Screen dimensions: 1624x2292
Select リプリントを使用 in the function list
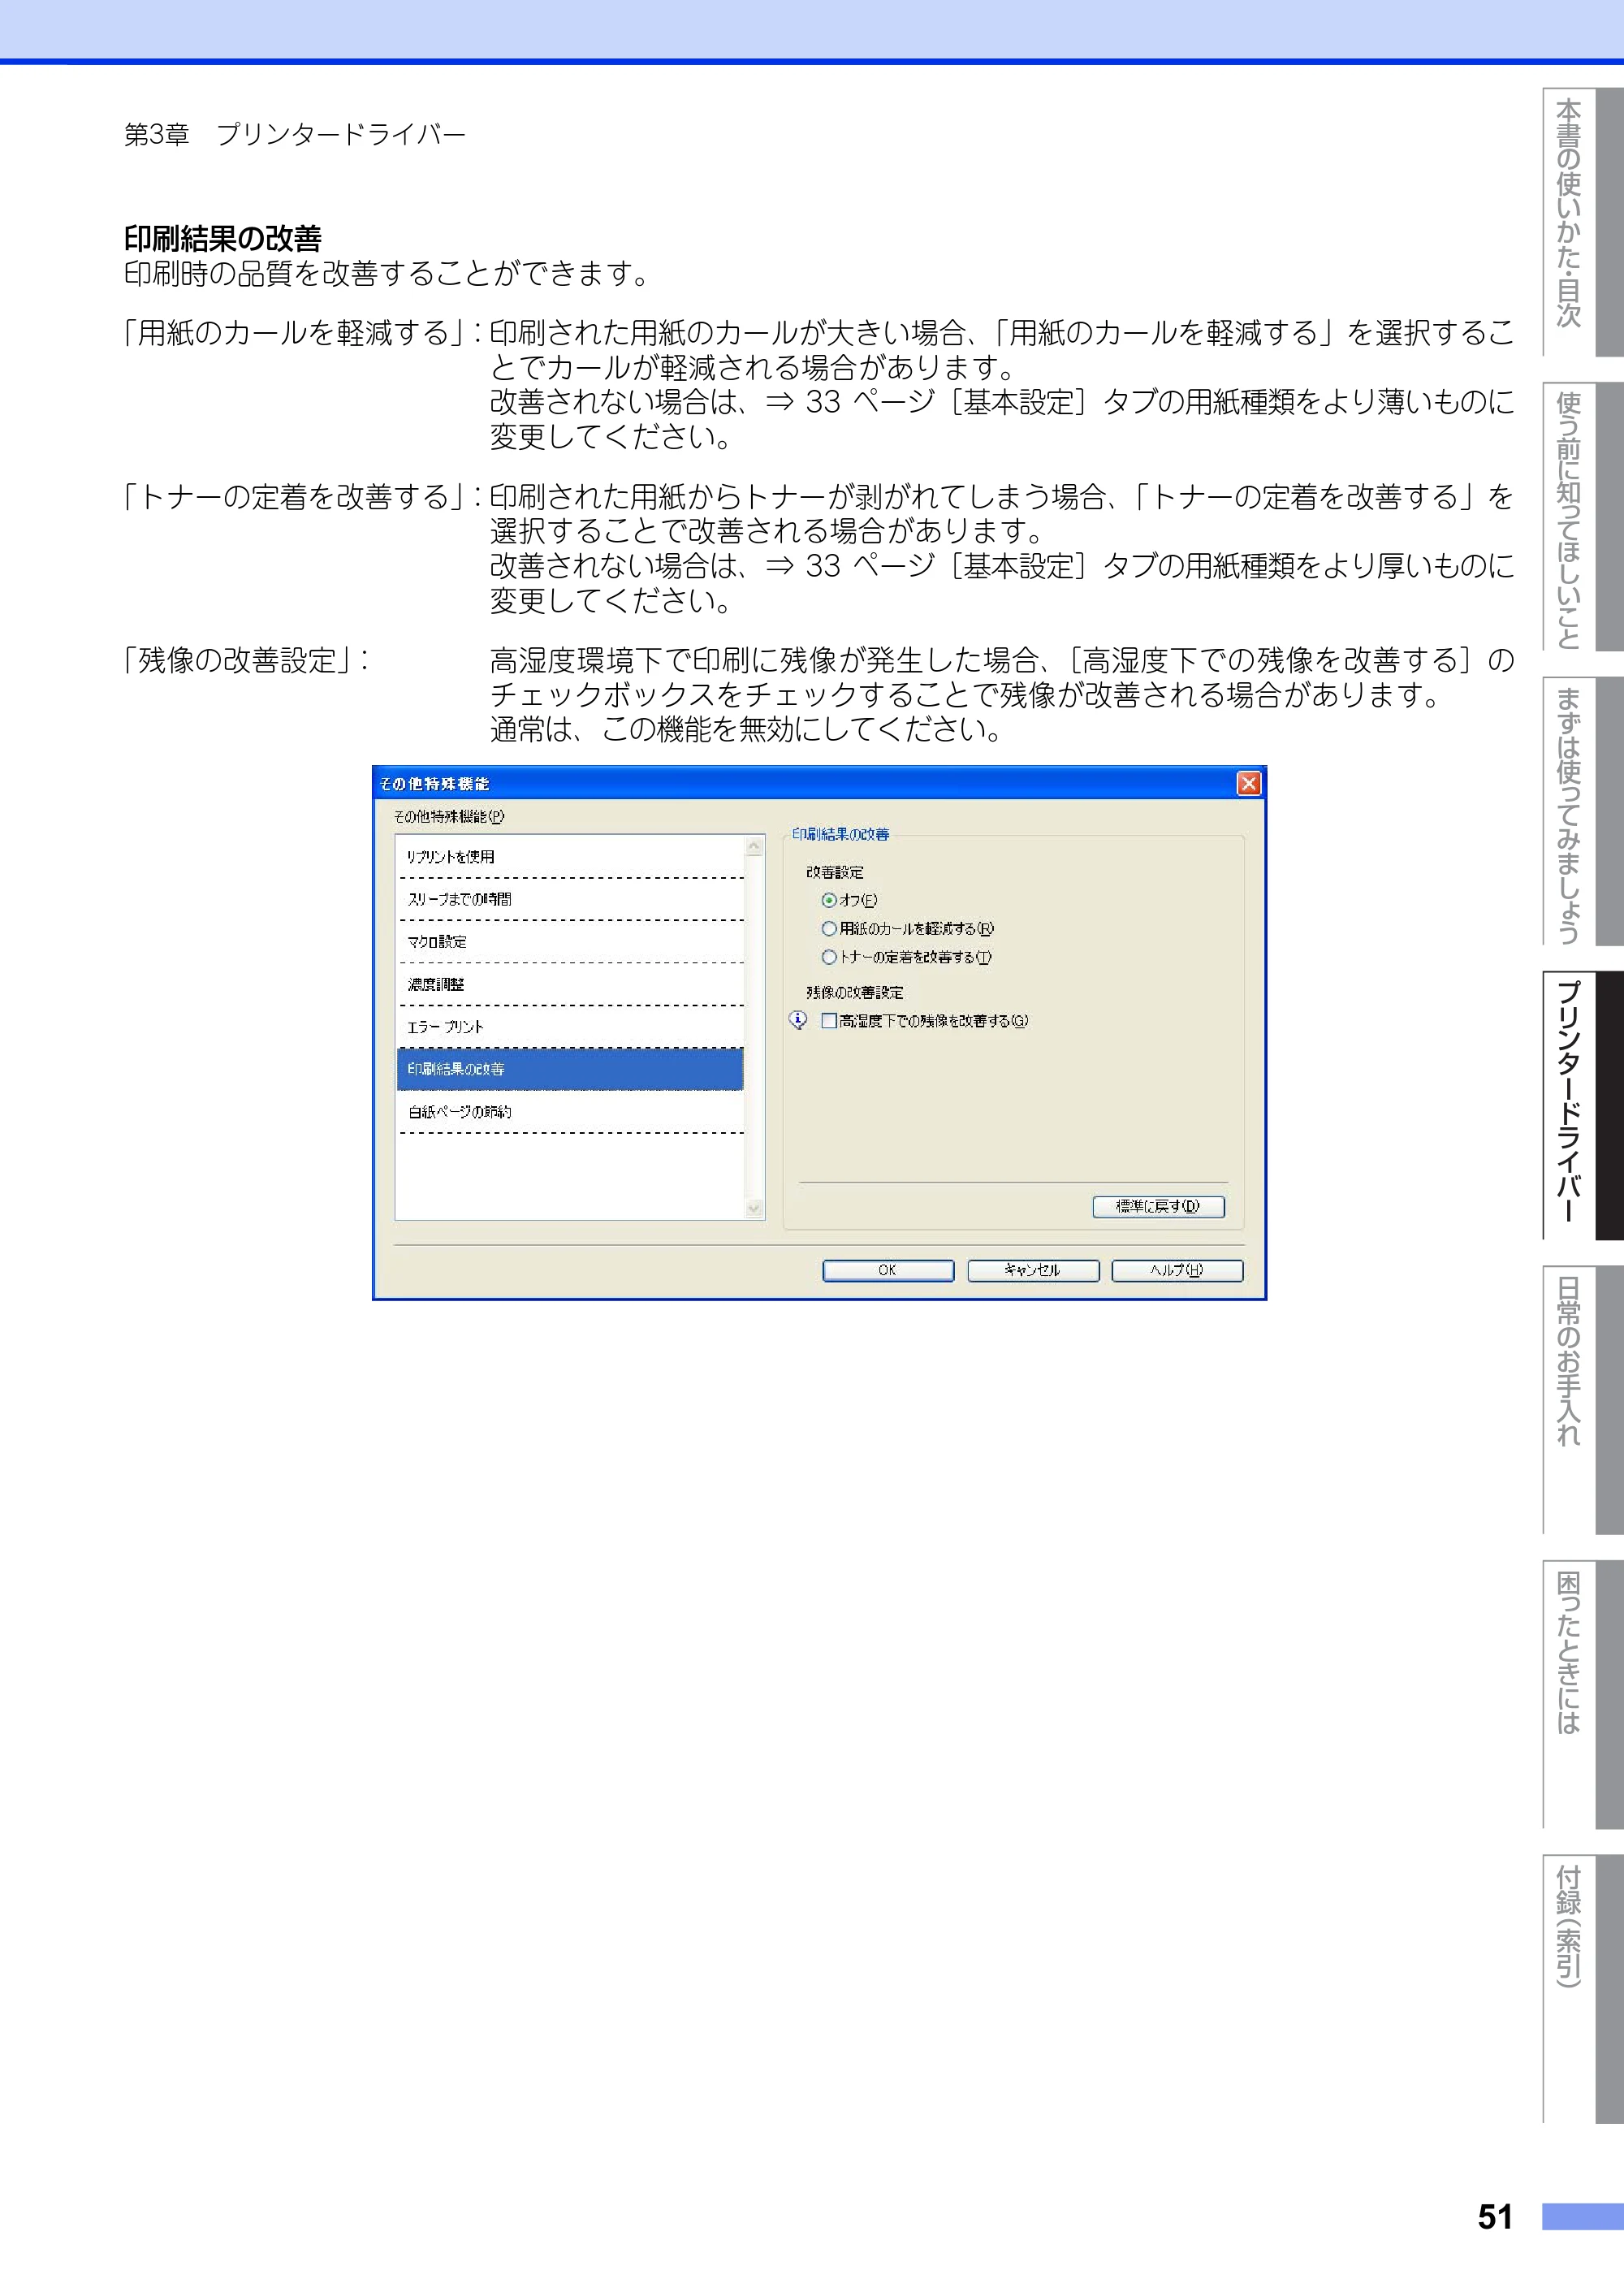(x=570, y=857)
